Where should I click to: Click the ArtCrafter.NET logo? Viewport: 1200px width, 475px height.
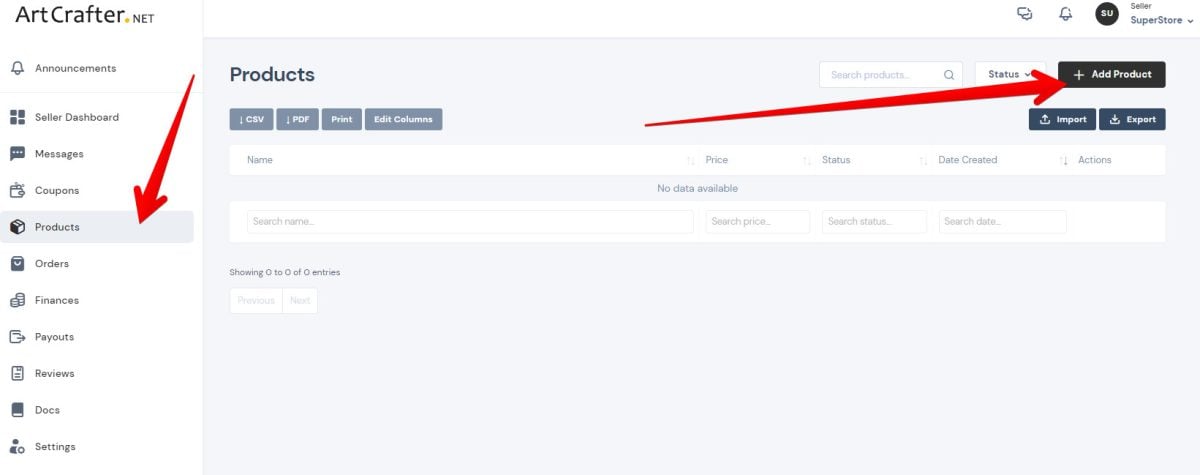tap(85, 16)
